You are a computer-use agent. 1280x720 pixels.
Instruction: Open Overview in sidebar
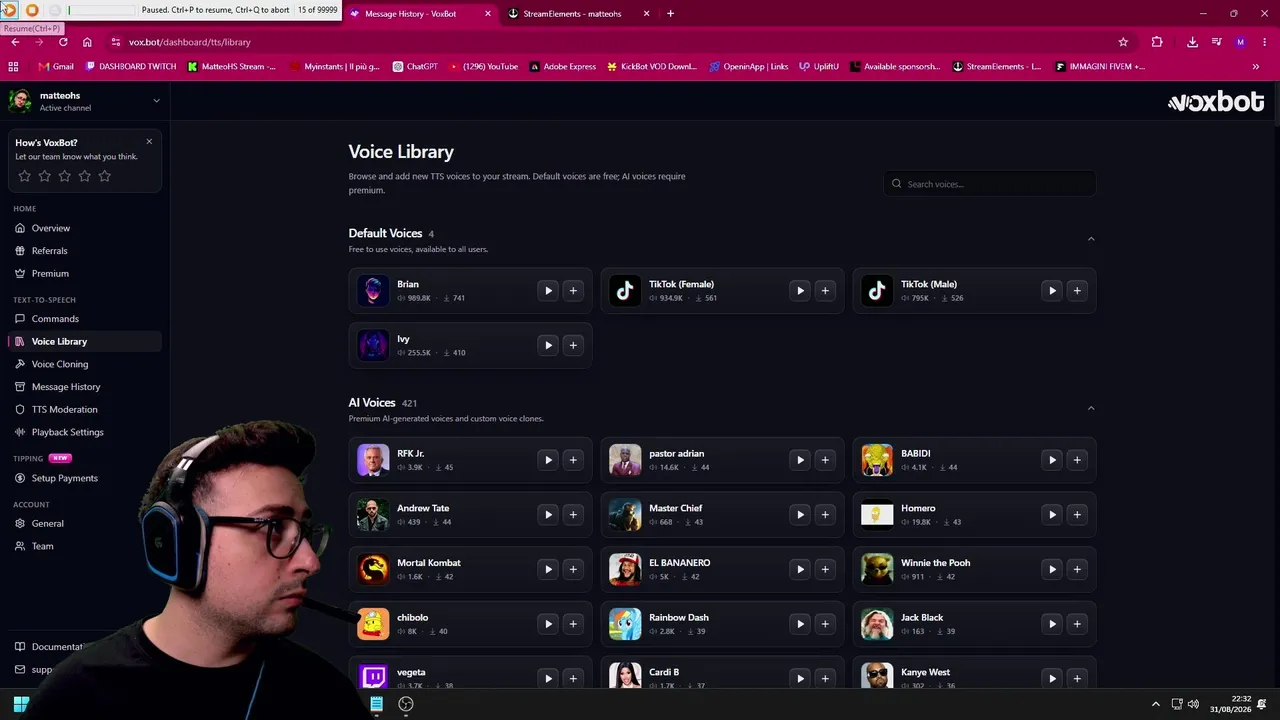85,228
